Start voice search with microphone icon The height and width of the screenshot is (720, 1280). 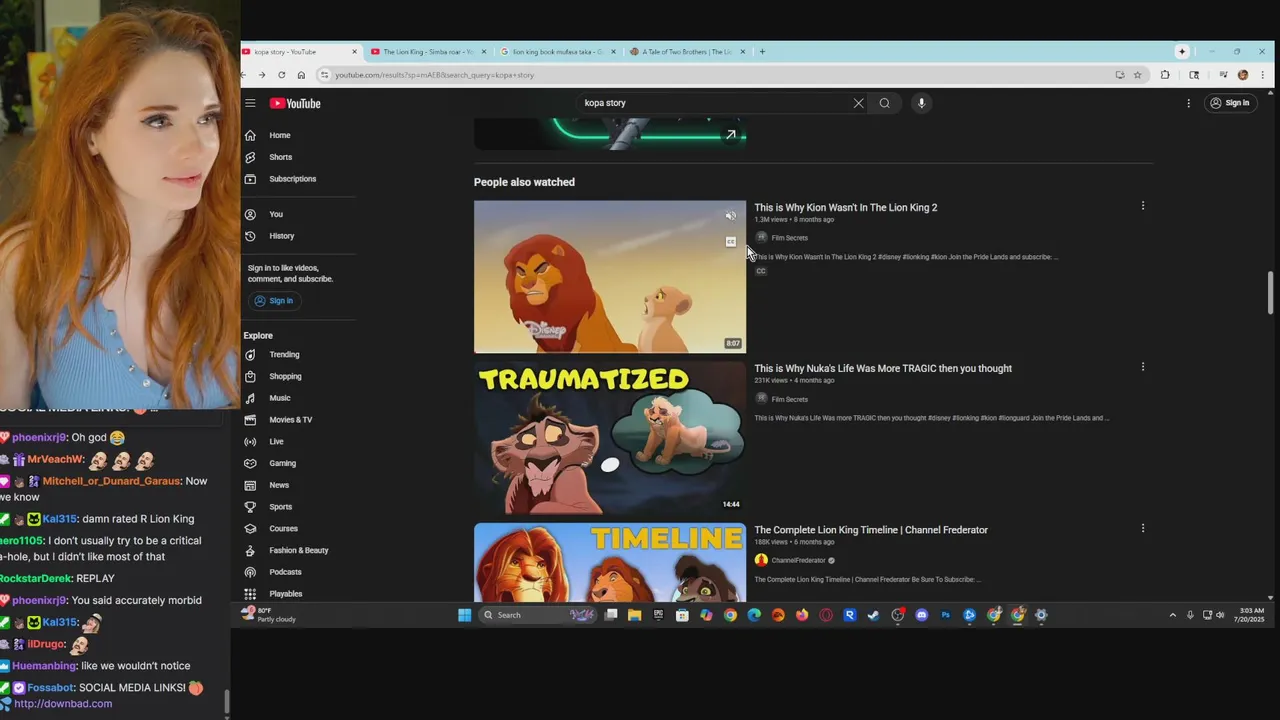(x=922, y=103)
